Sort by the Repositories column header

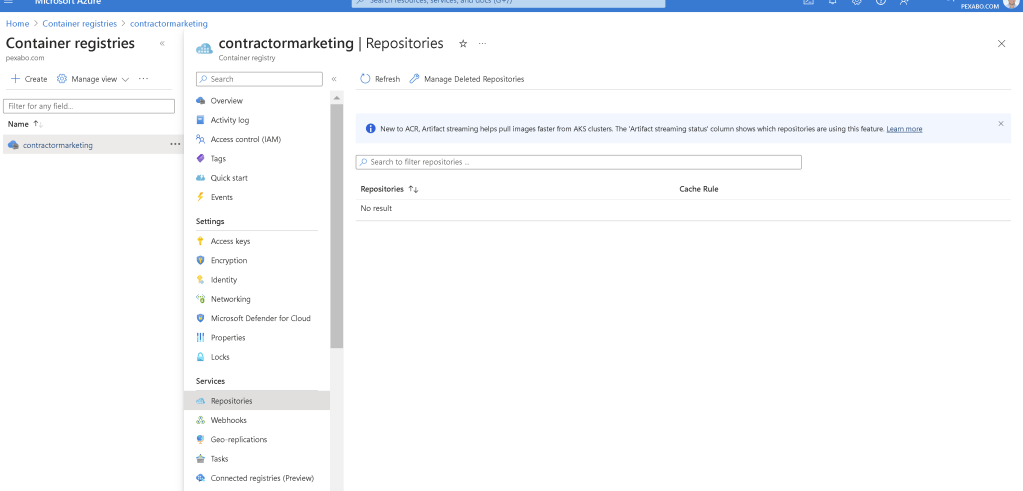(389, 189)
